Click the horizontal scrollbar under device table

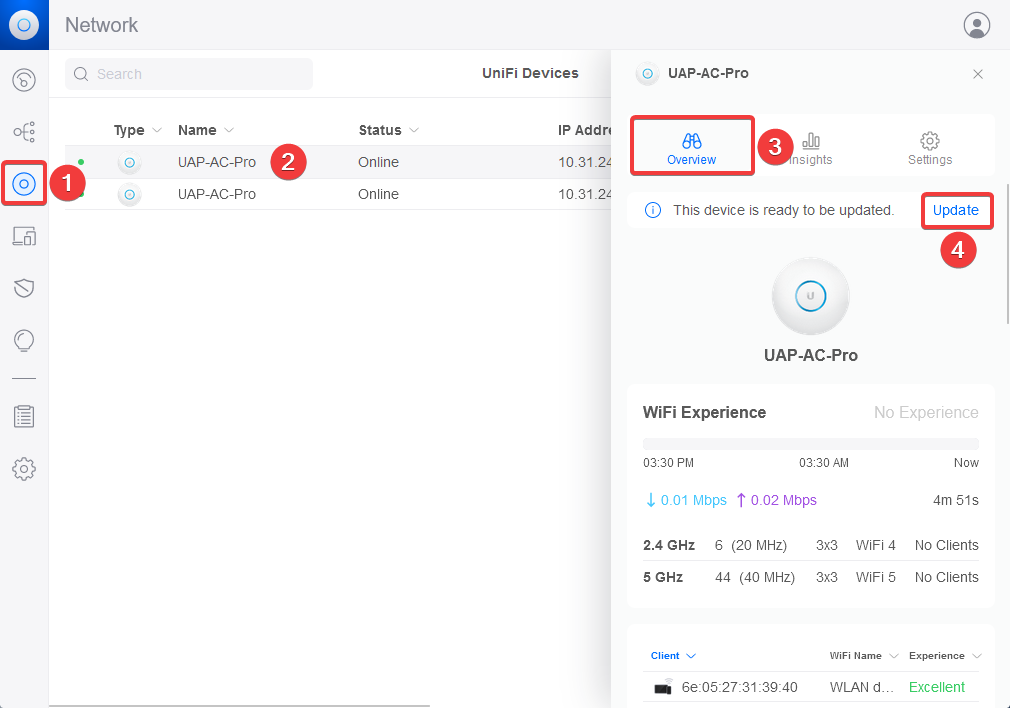(x=239, y=706)
